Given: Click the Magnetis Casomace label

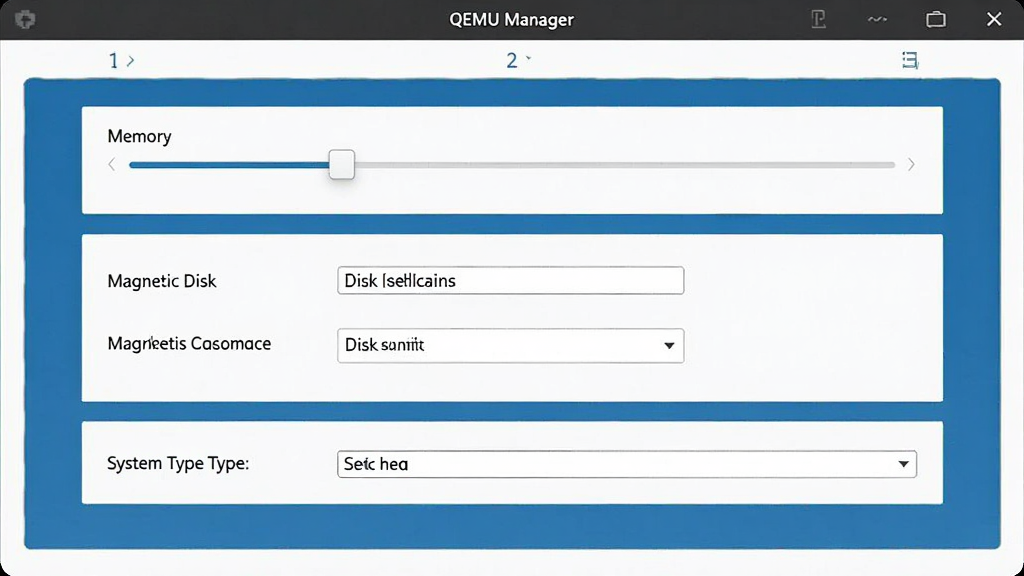Looking at the screenshot, I should [x=189, y=344].
